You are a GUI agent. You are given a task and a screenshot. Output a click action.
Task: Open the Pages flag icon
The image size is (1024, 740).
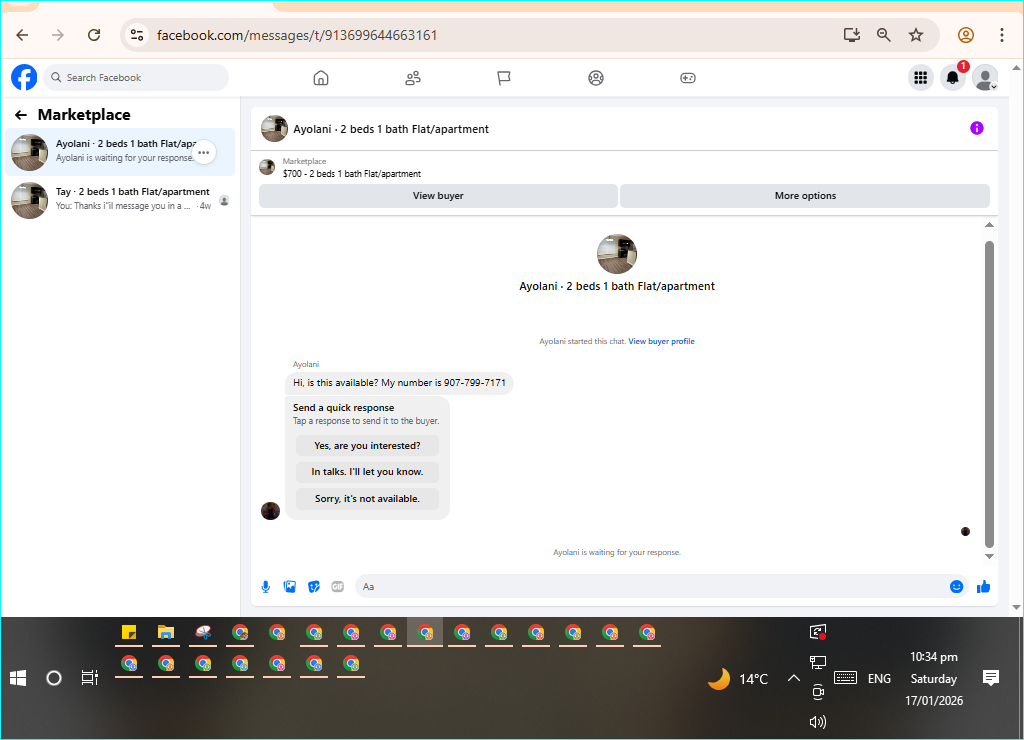tap(504, 78)
